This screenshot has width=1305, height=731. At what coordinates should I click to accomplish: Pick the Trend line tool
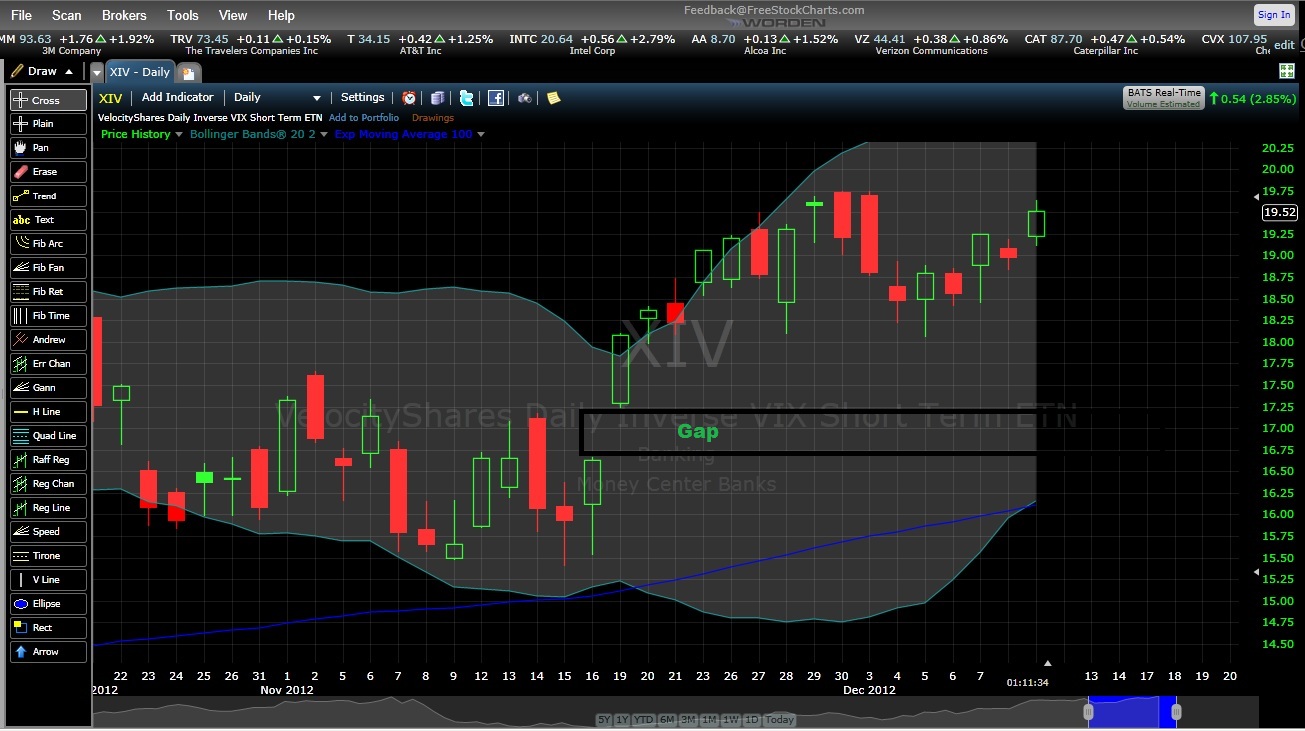pyautogui.click(x=48, y=196)
